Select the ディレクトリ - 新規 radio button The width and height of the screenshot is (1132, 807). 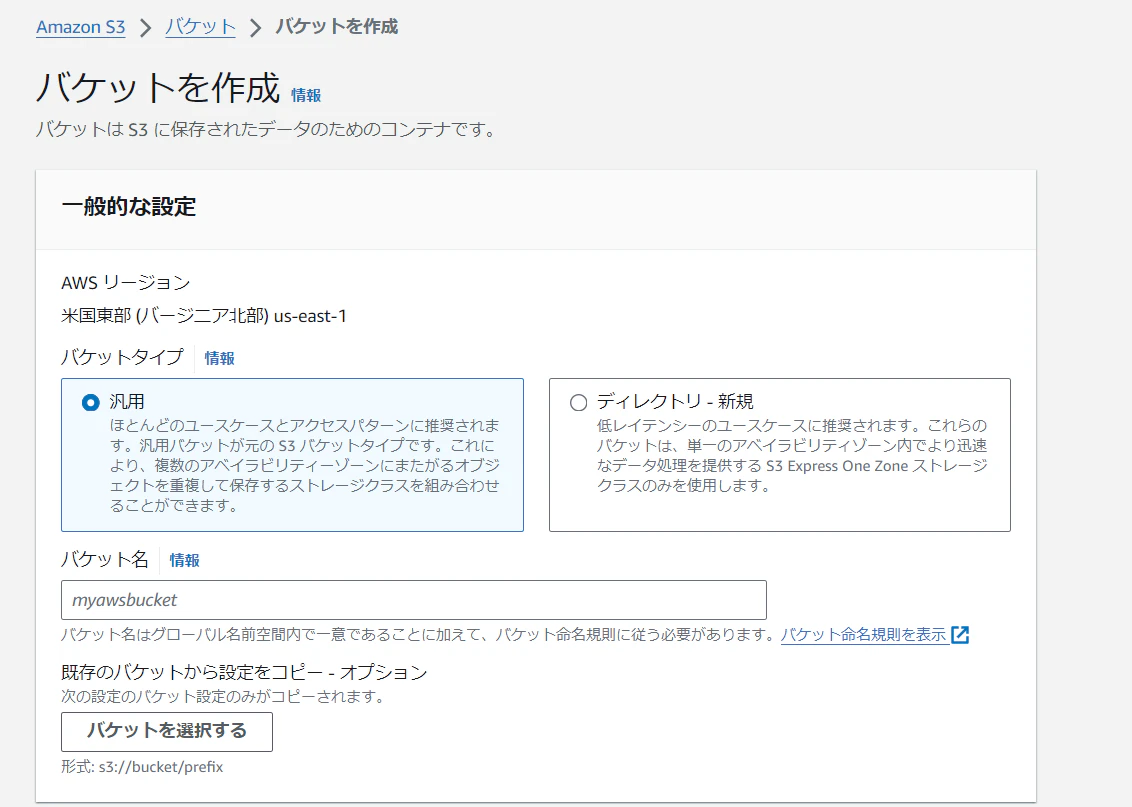(578, 402)
